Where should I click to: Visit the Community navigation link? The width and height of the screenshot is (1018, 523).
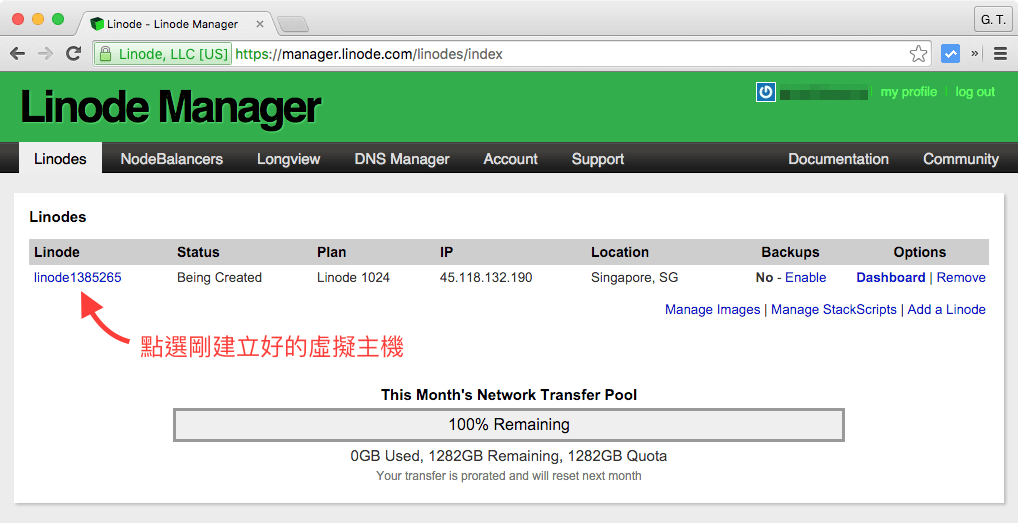click(961, 159)
